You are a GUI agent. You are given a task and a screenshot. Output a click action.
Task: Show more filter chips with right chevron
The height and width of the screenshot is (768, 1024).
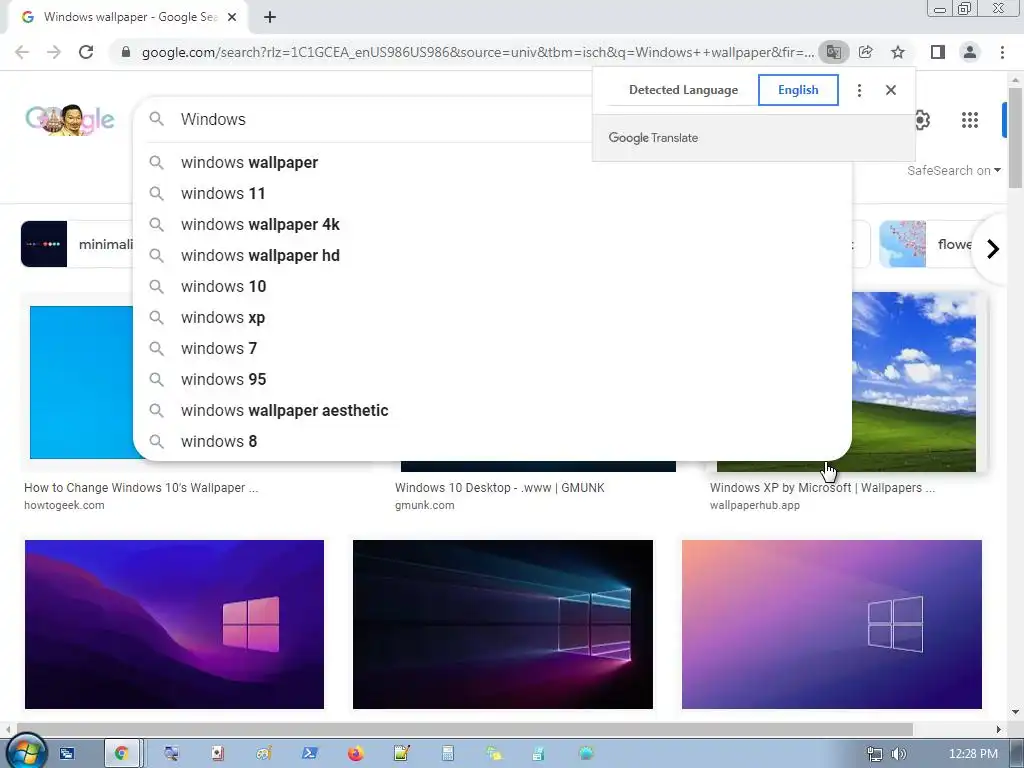point(993,249)
